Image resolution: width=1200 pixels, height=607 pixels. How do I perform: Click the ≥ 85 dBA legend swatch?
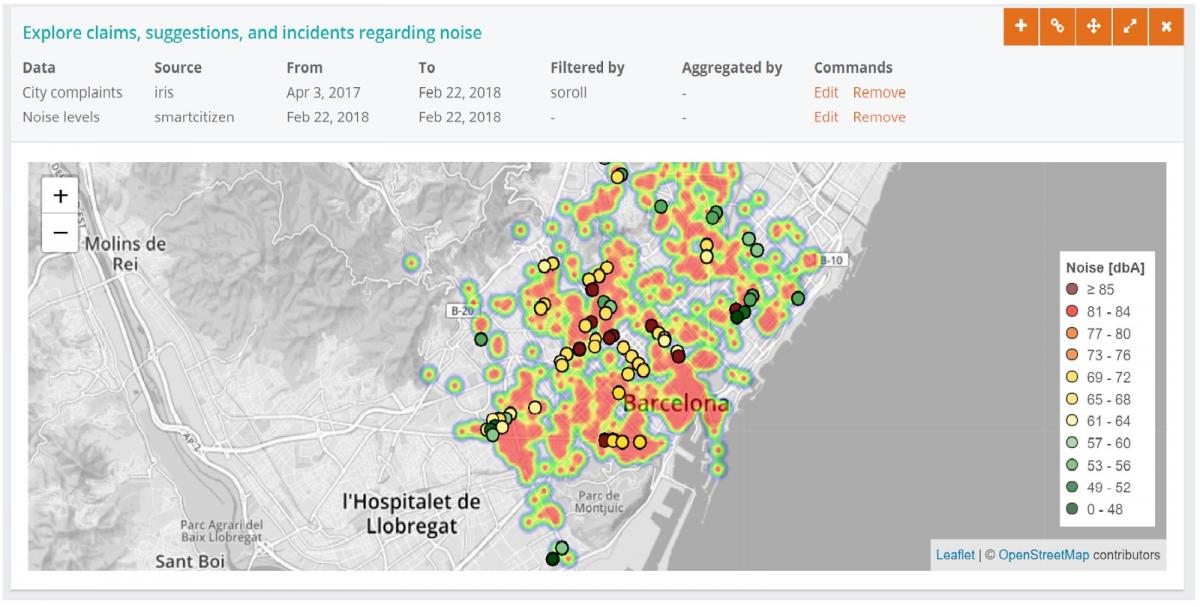(1072, 290)
